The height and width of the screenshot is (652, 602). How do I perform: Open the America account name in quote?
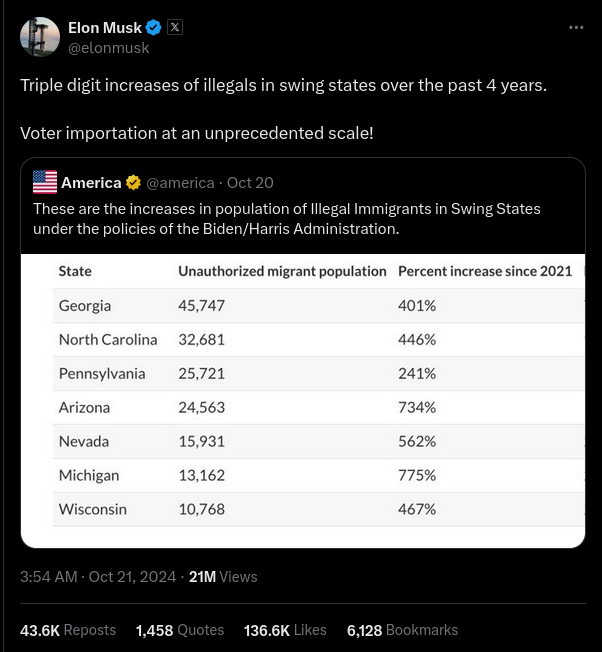[x=91, y=182]
